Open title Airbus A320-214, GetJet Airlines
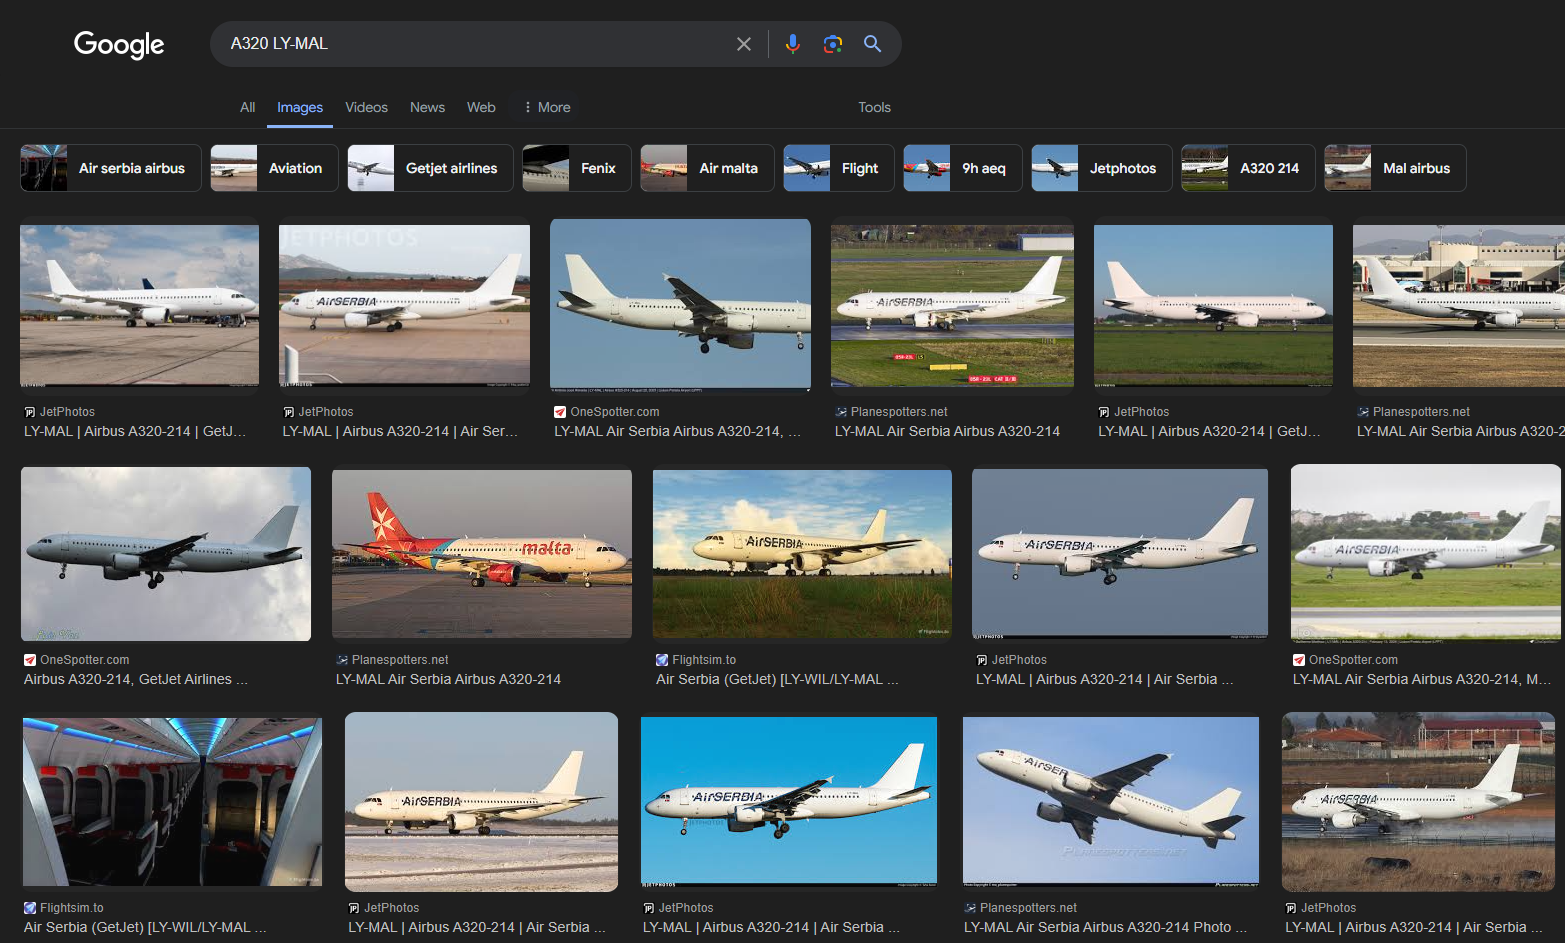Viewport: 1565px width, 943px height. 136,679
